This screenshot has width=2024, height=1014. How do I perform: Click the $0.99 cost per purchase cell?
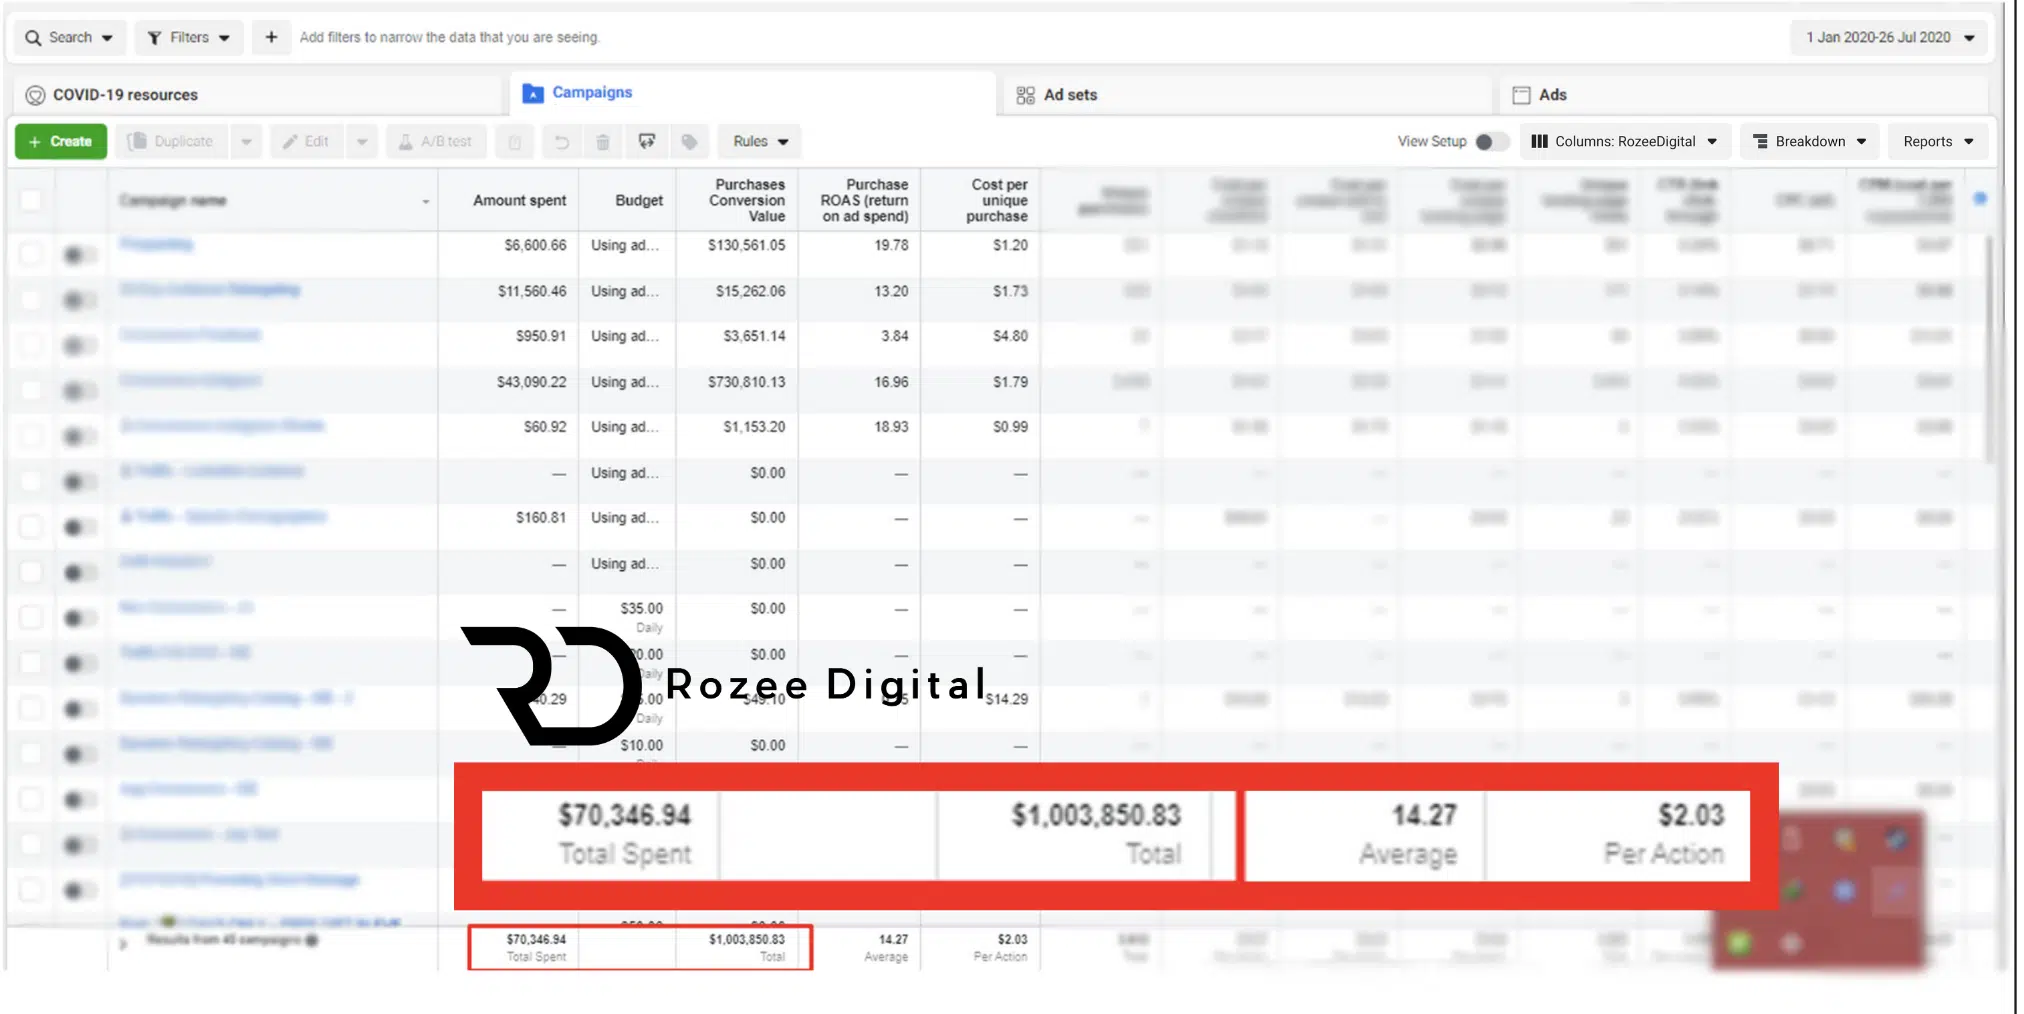(1010, 427)
